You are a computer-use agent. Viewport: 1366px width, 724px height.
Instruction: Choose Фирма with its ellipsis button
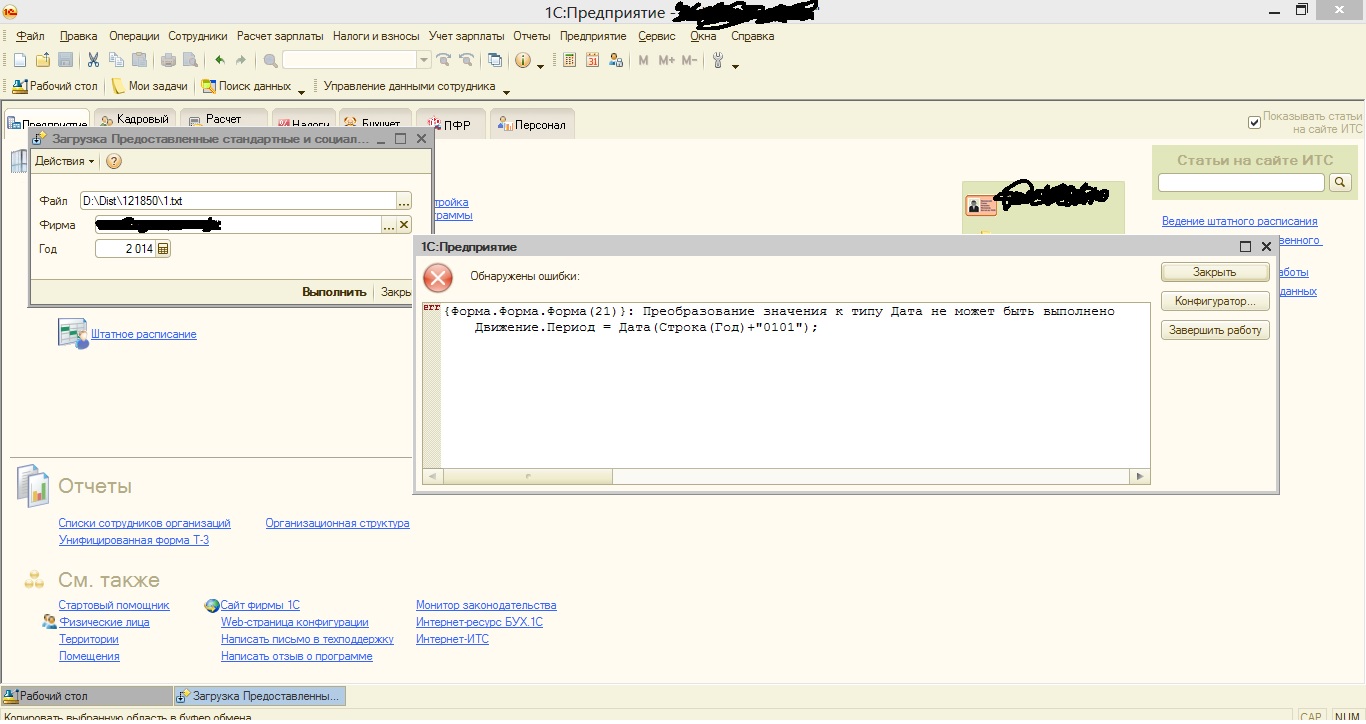(x=389, y=225)
